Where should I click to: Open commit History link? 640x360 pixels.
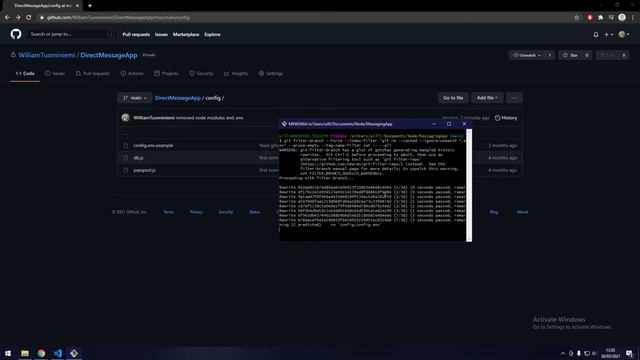(506, 118)
